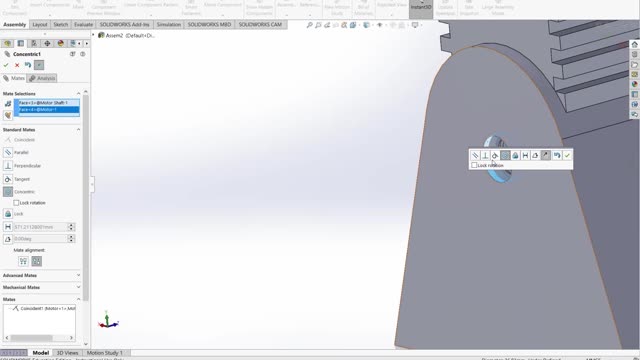
Task: Collapse the Mate Selections section
Action: (x=78, y=93)
